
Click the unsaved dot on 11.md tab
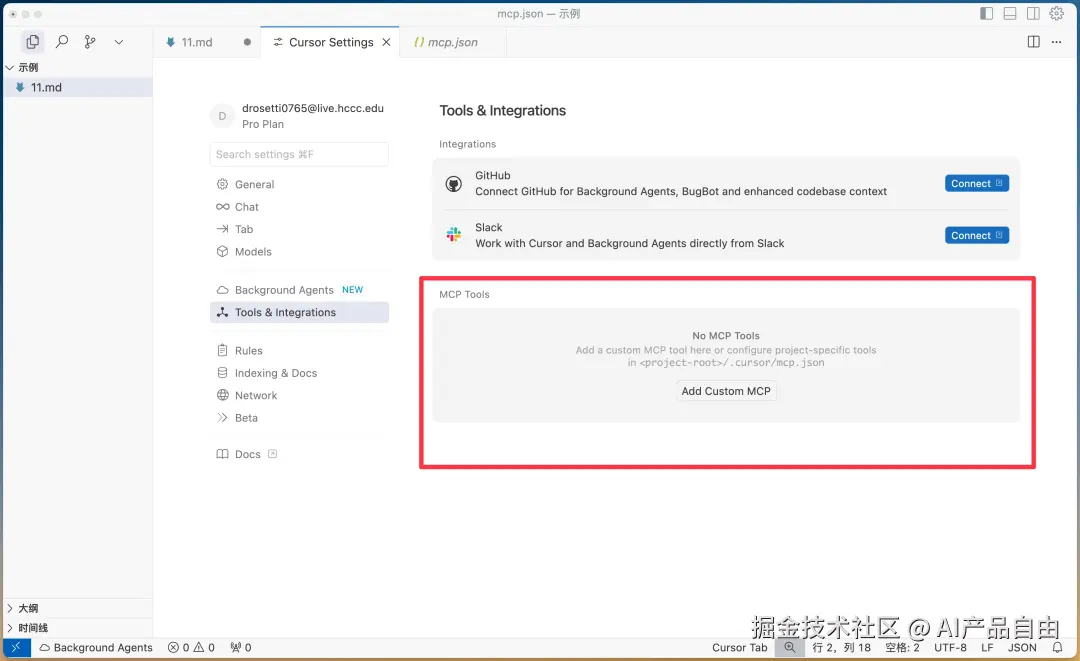(x=247, y=42)
